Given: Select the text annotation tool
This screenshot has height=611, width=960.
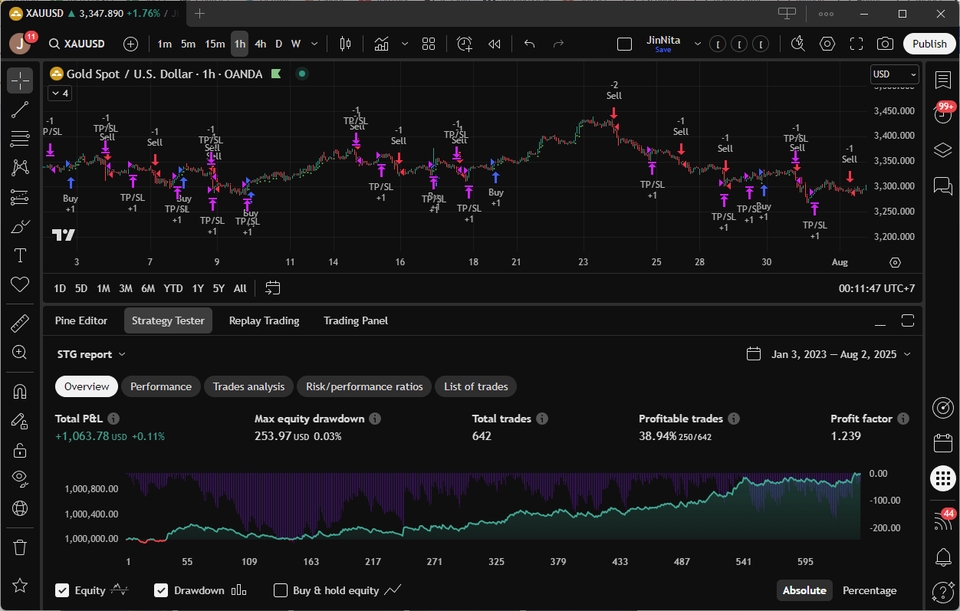Looking at the screenshot, I should click(20, 256).
